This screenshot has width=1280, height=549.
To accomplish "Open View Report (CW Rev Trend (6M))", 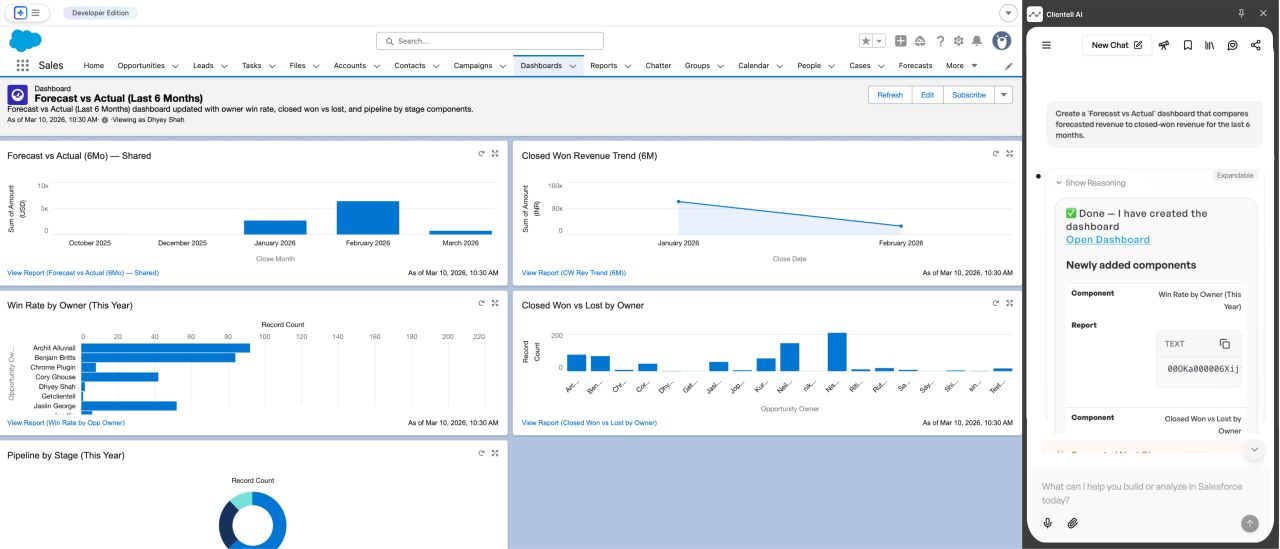I will pos(573,273).
